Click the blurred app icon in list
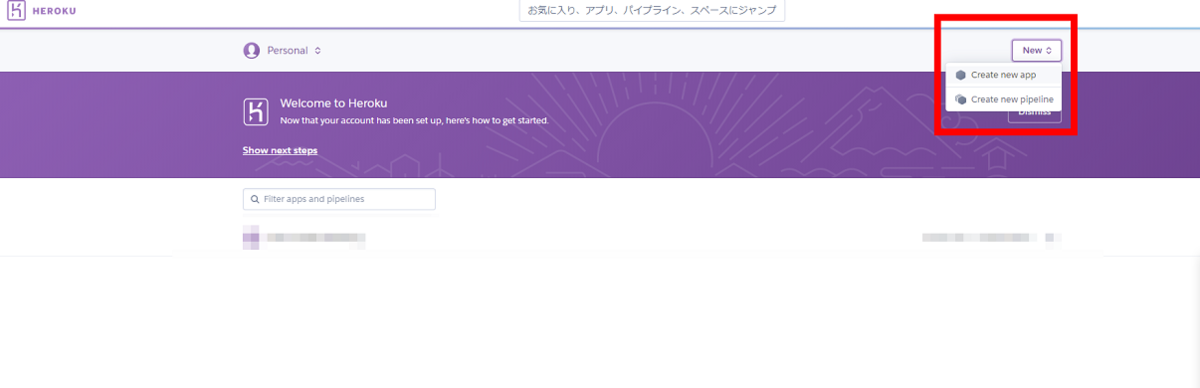Viewport: 1200px width, 388px height. click(x=252, y=238)
